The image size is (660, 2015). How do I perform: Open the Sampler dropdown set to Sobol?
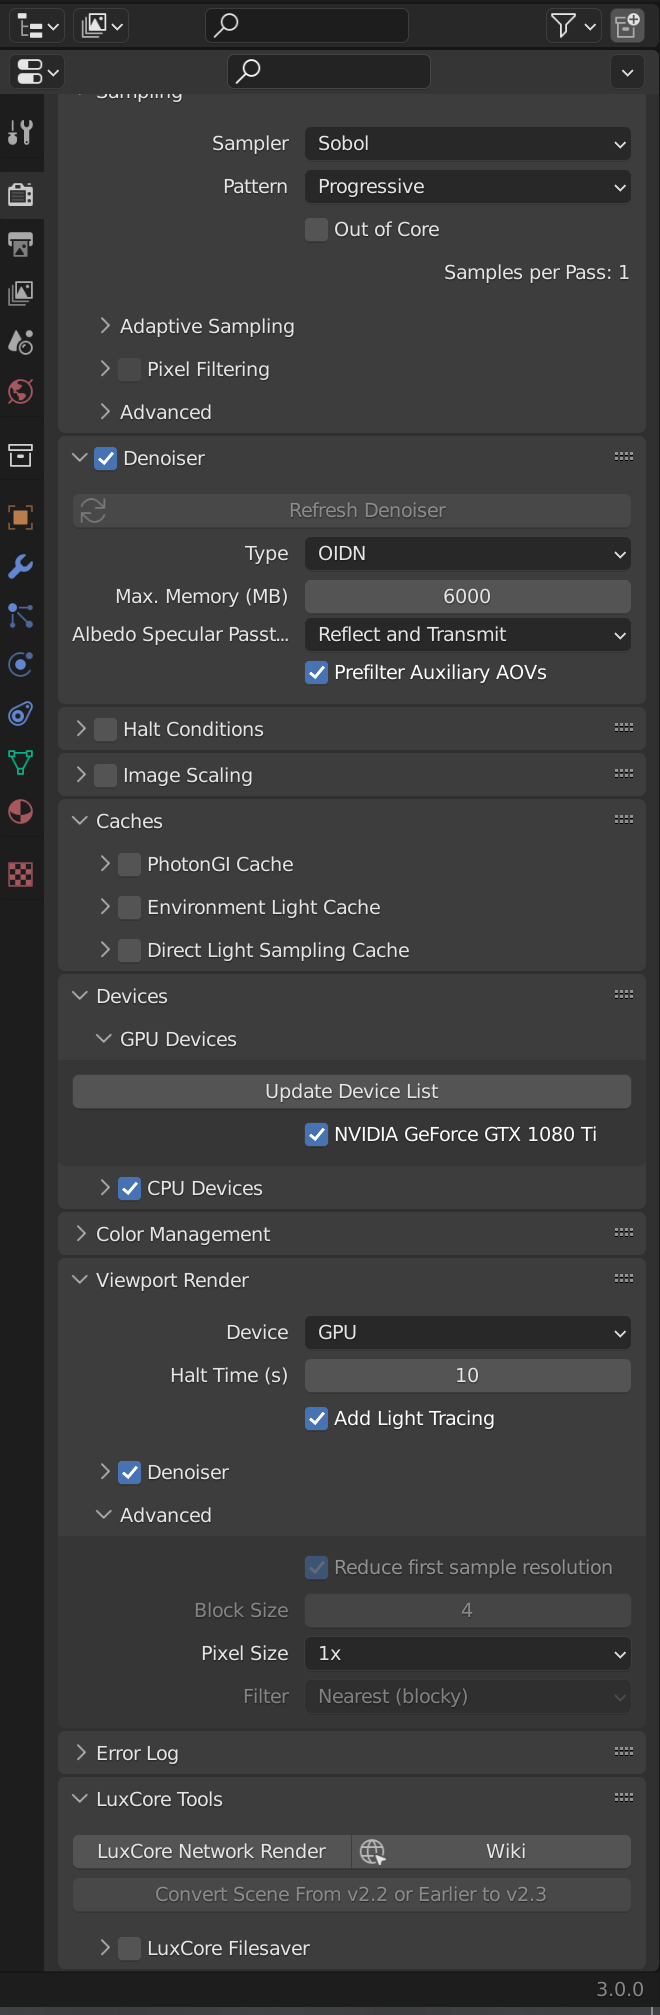tap(467, 144)
